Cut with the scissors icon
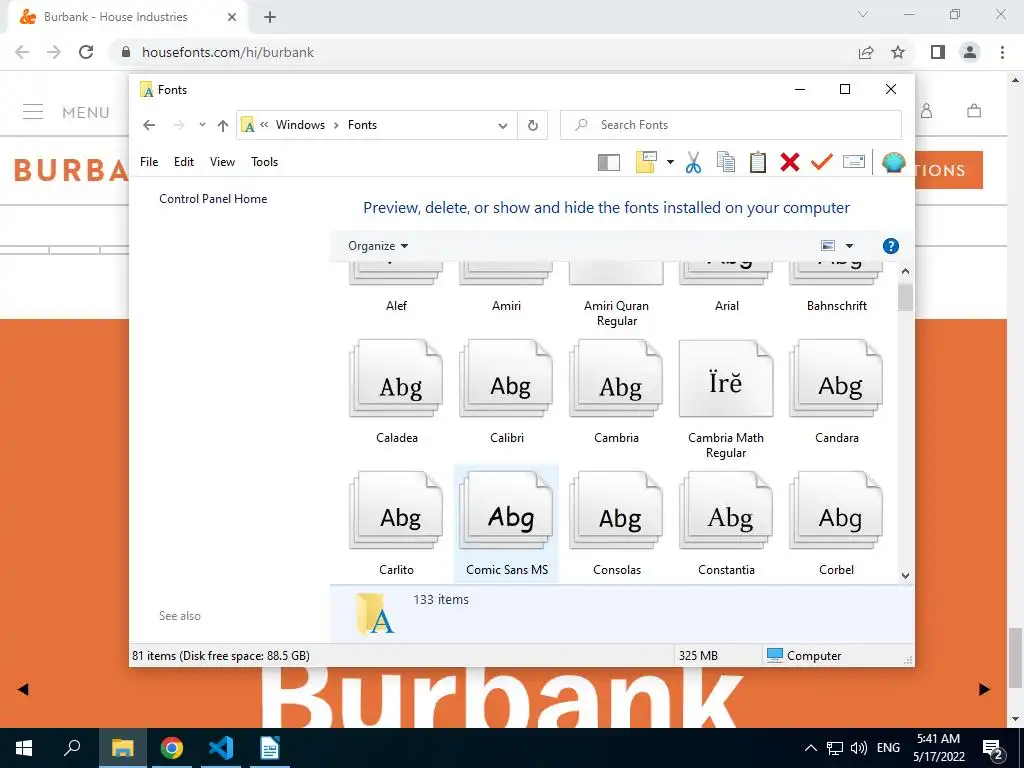This screenshot has height=768, width=1024. pyautogui.click(x=694, y=162)
